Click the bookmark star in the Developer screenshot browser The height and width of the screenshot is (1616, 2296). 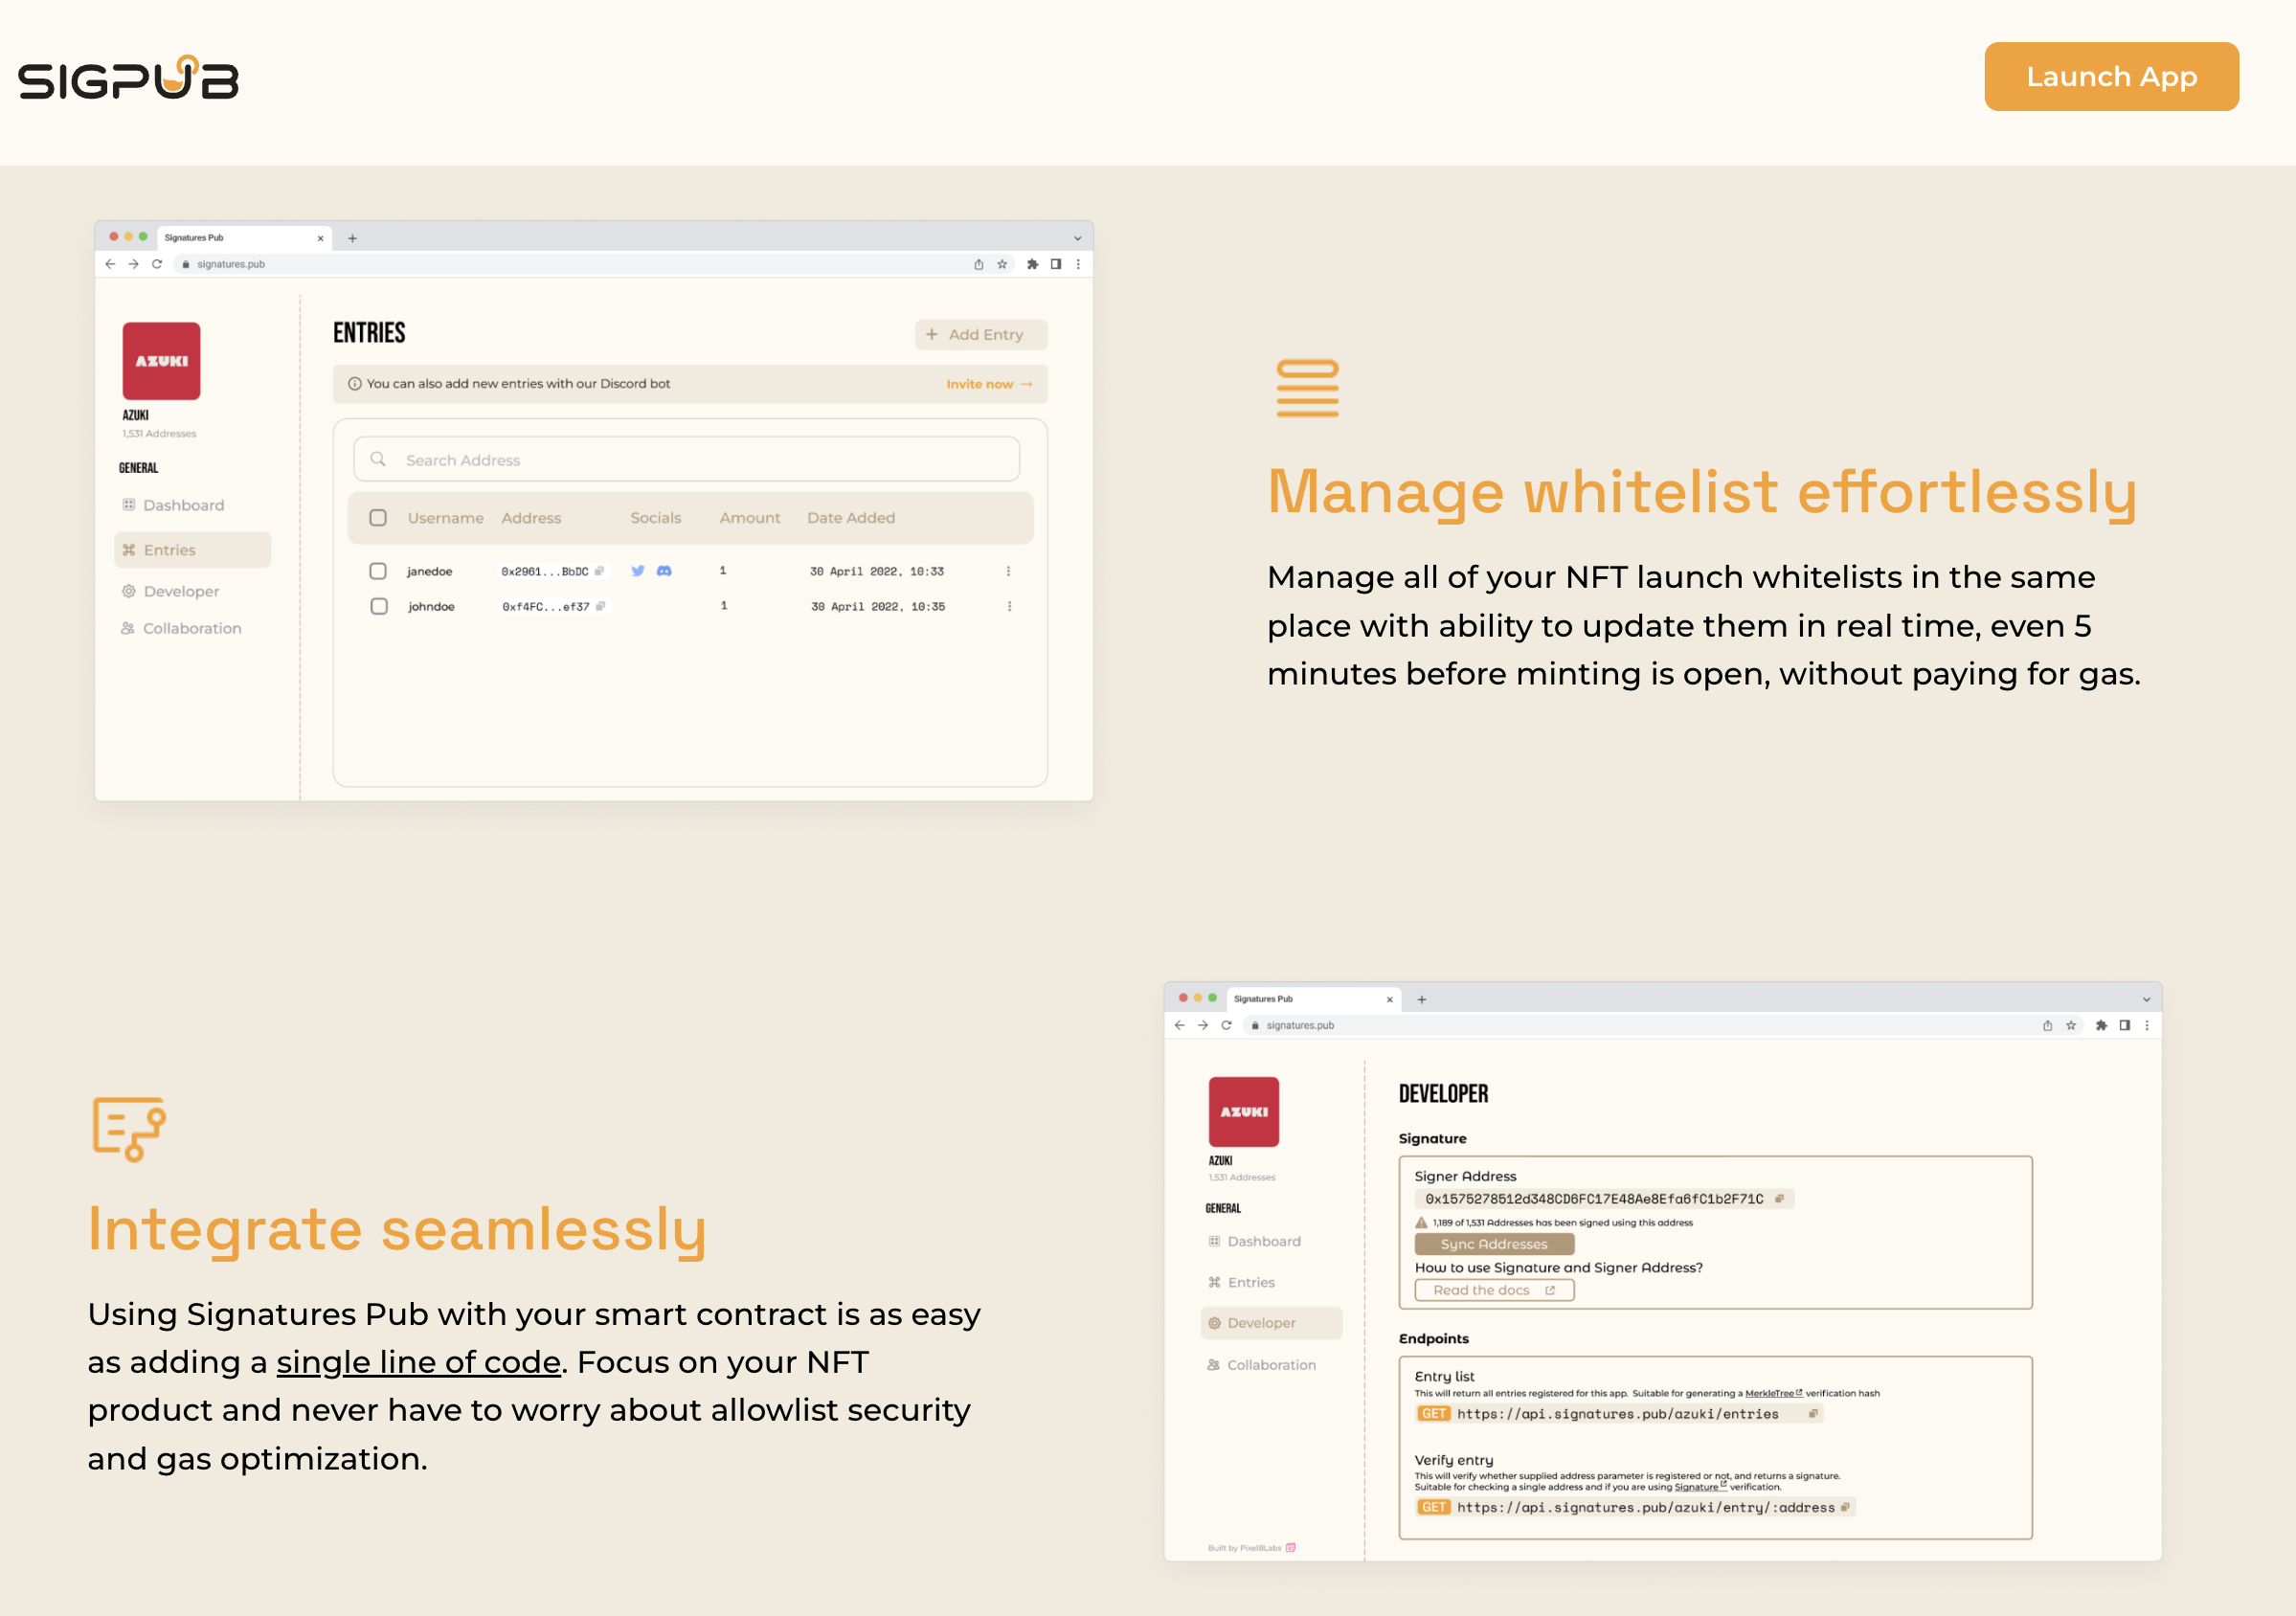click(2071, 1025)
